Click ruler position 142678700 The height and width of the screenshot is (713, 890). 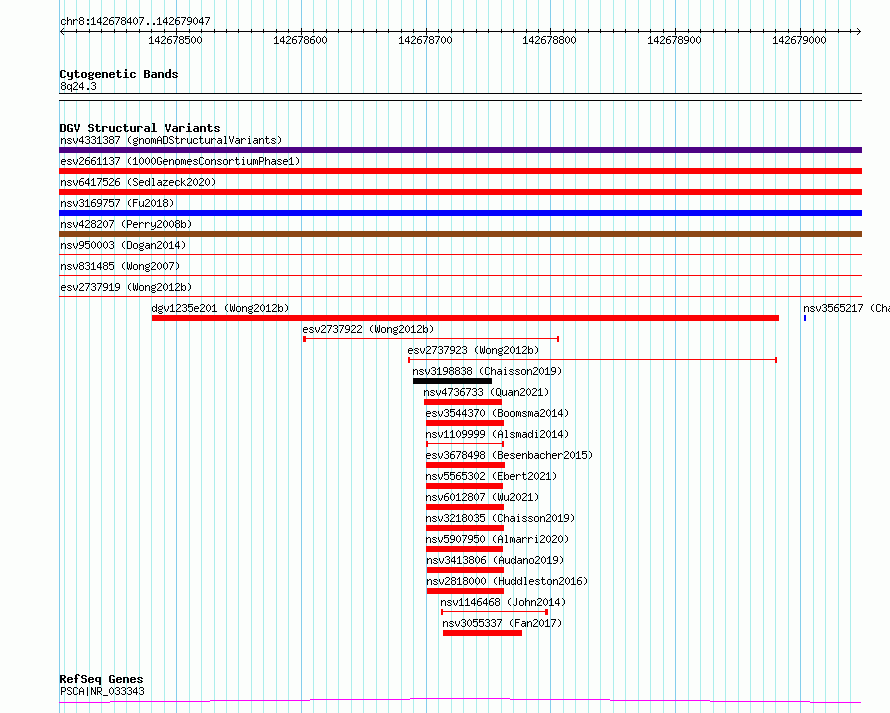click(x=425, y=40)
